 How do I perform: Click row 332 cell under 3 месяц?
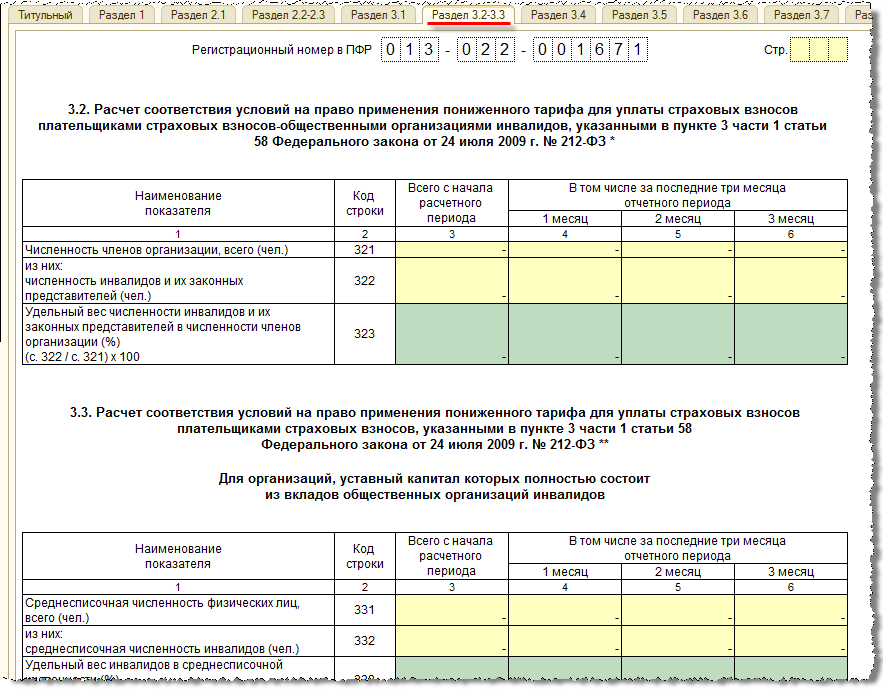click(791, 641)
